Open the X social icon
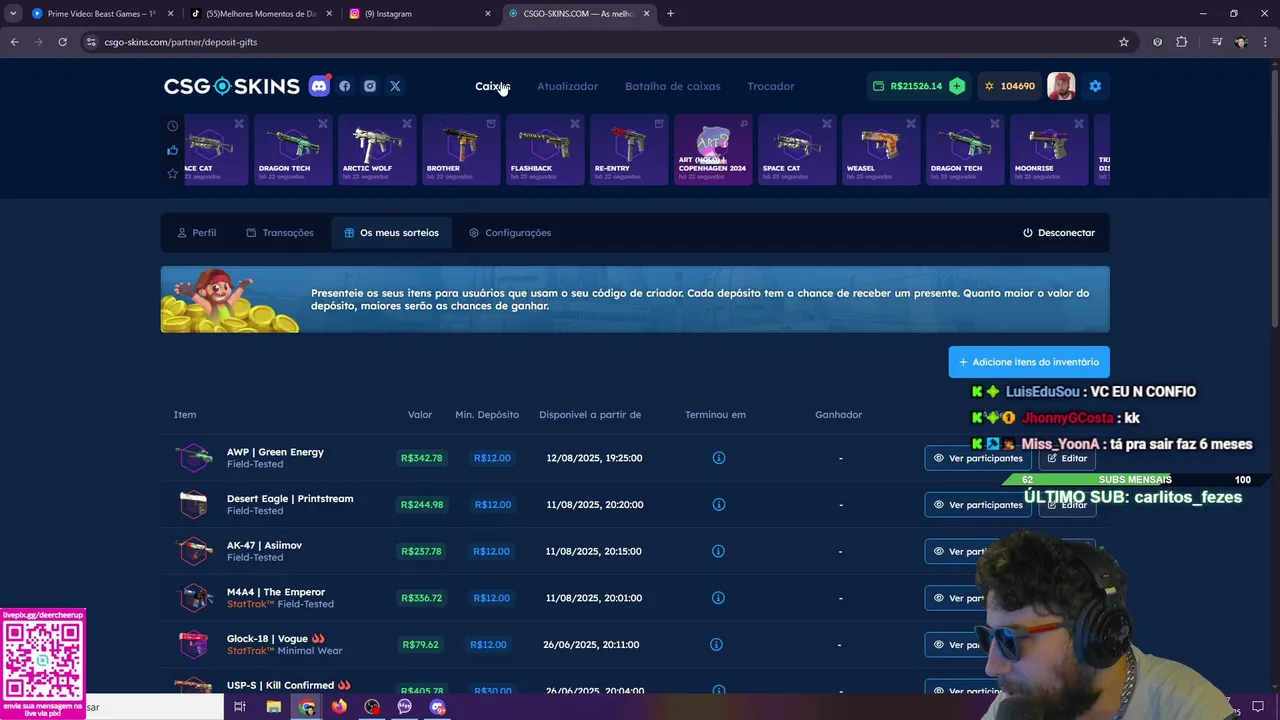 [x=395, y=86]
